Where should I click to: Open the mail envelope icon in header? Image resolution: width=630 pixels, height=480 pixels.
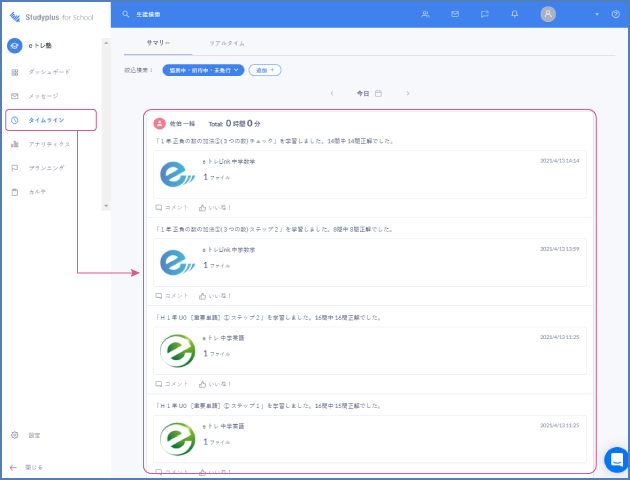[x=455, y=14]
